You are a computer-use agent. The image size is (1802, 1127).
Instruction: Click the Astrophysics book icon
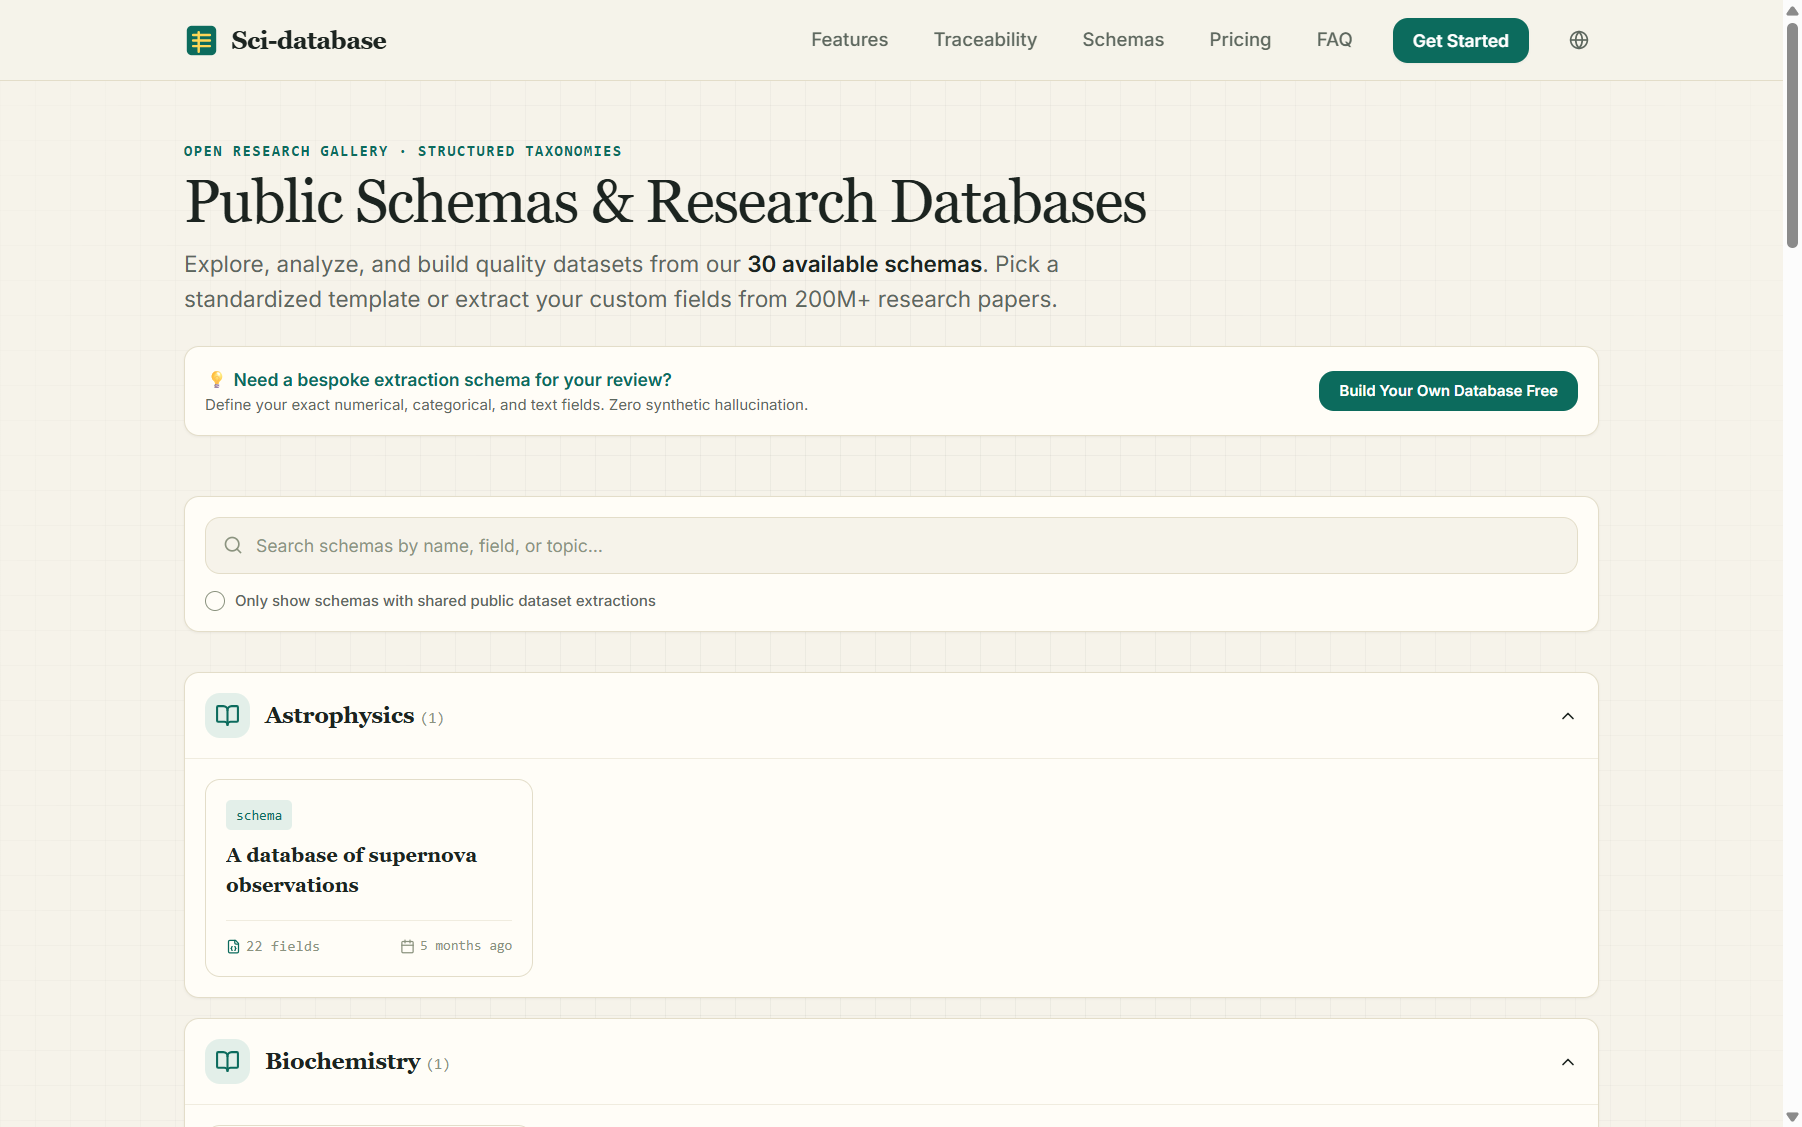point(227,716)
